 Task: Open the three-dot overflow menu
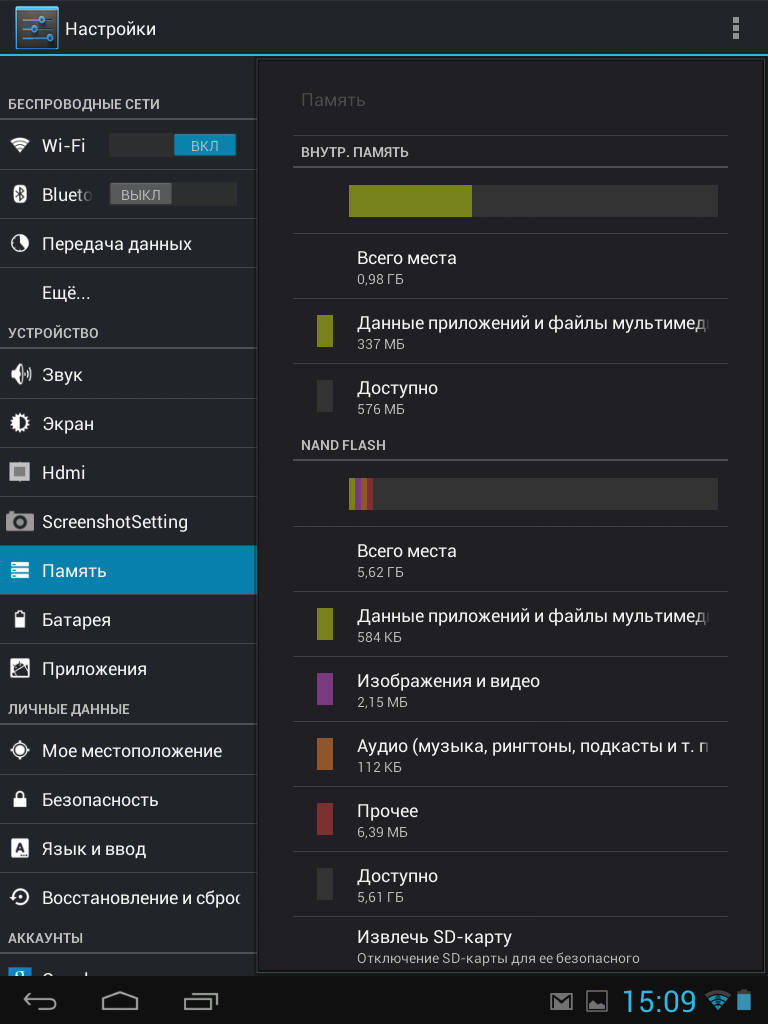pos(736,27)
